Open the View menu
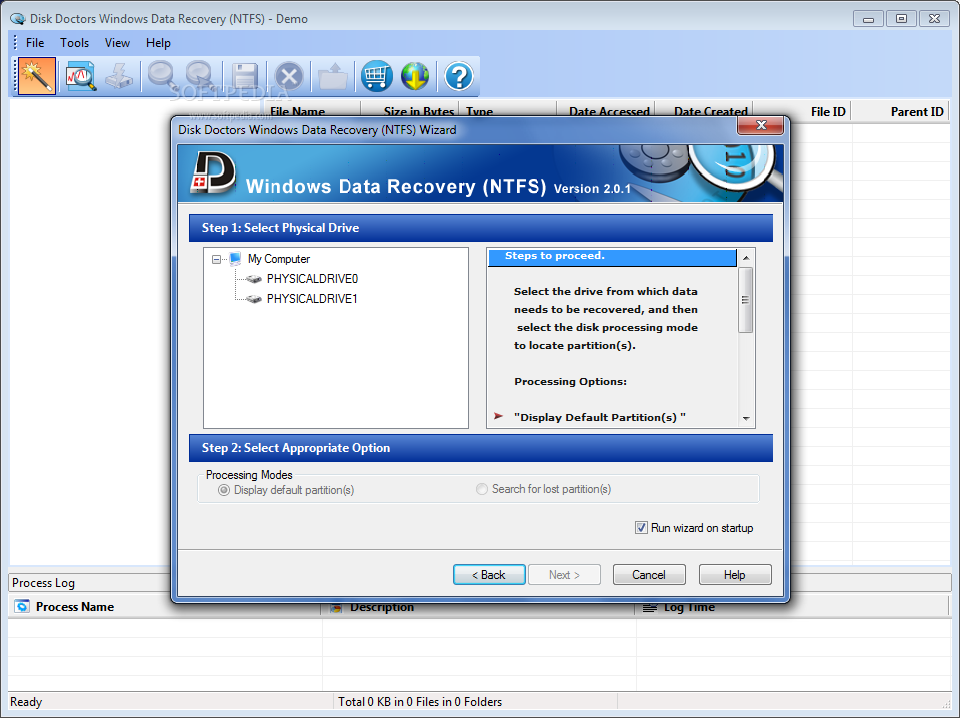This screenshot has width=960, height=718. 117,43
